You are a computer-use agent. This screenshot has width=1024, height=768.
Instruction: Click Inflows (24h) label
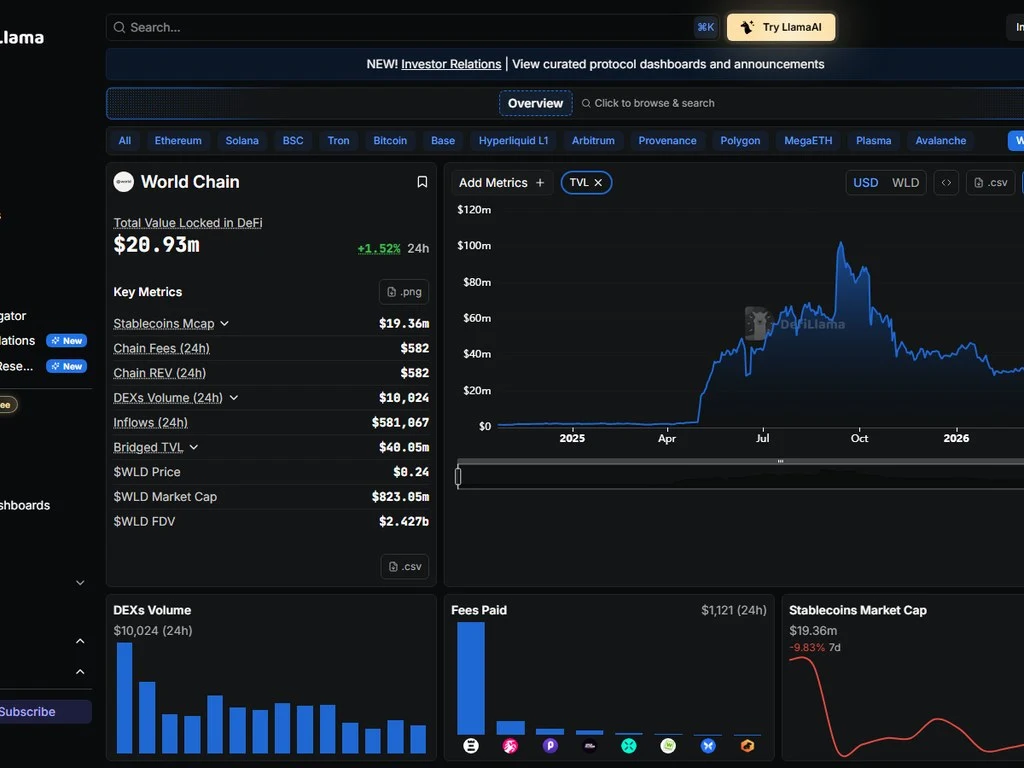[150, 423]
